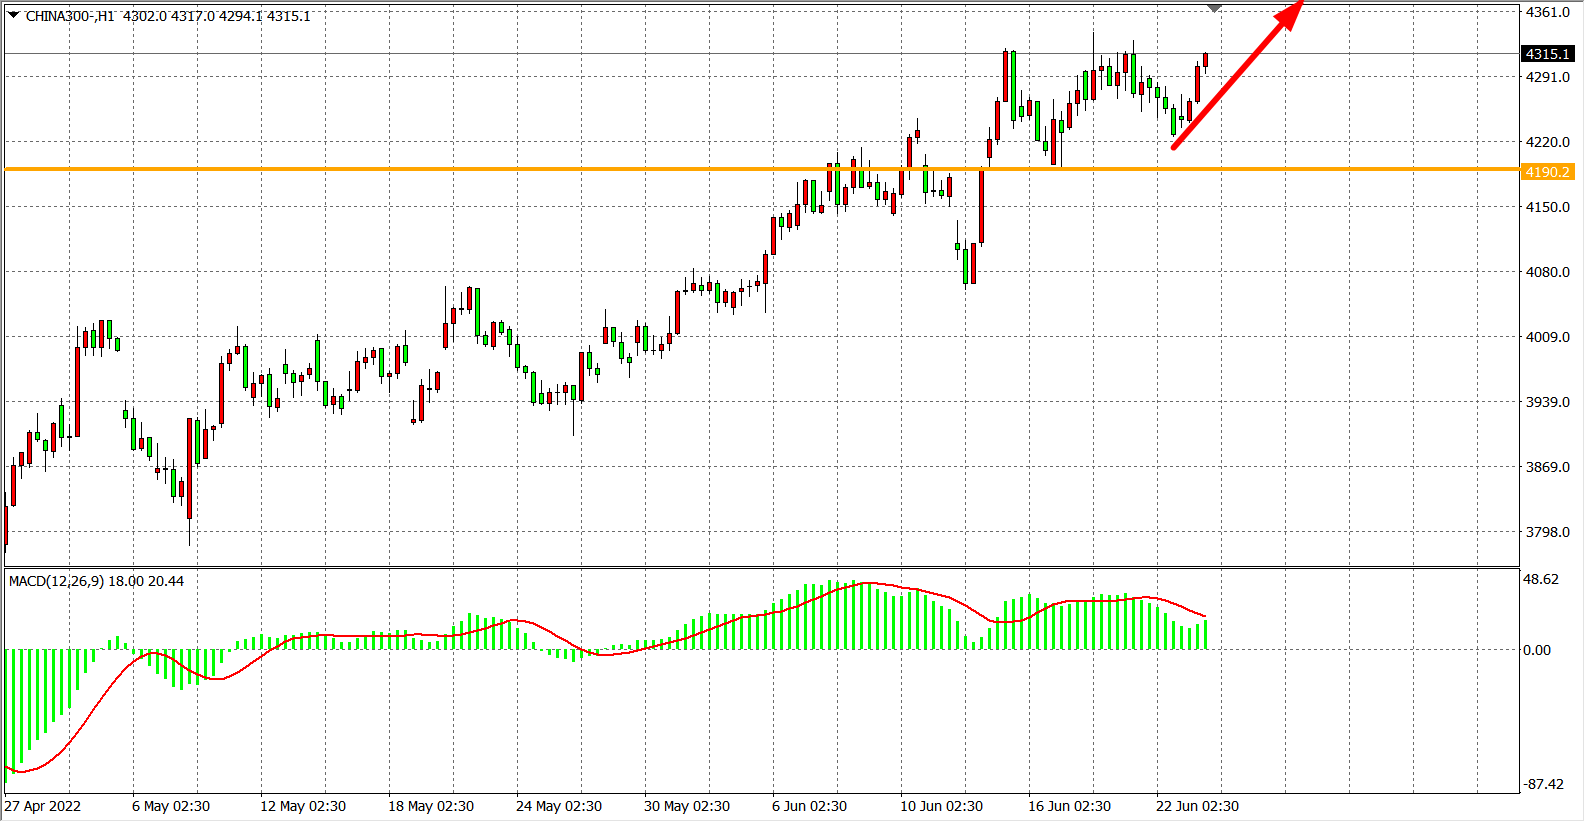Click the MACD(12,26,9) indicator label

click(57, 581)
